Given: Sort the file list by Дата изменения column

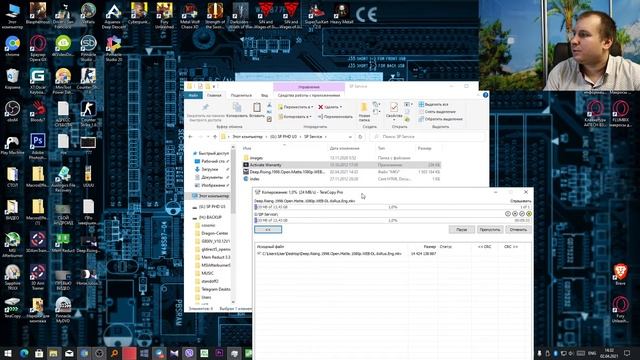Looking at the screenshot, I should pos(344,149).
